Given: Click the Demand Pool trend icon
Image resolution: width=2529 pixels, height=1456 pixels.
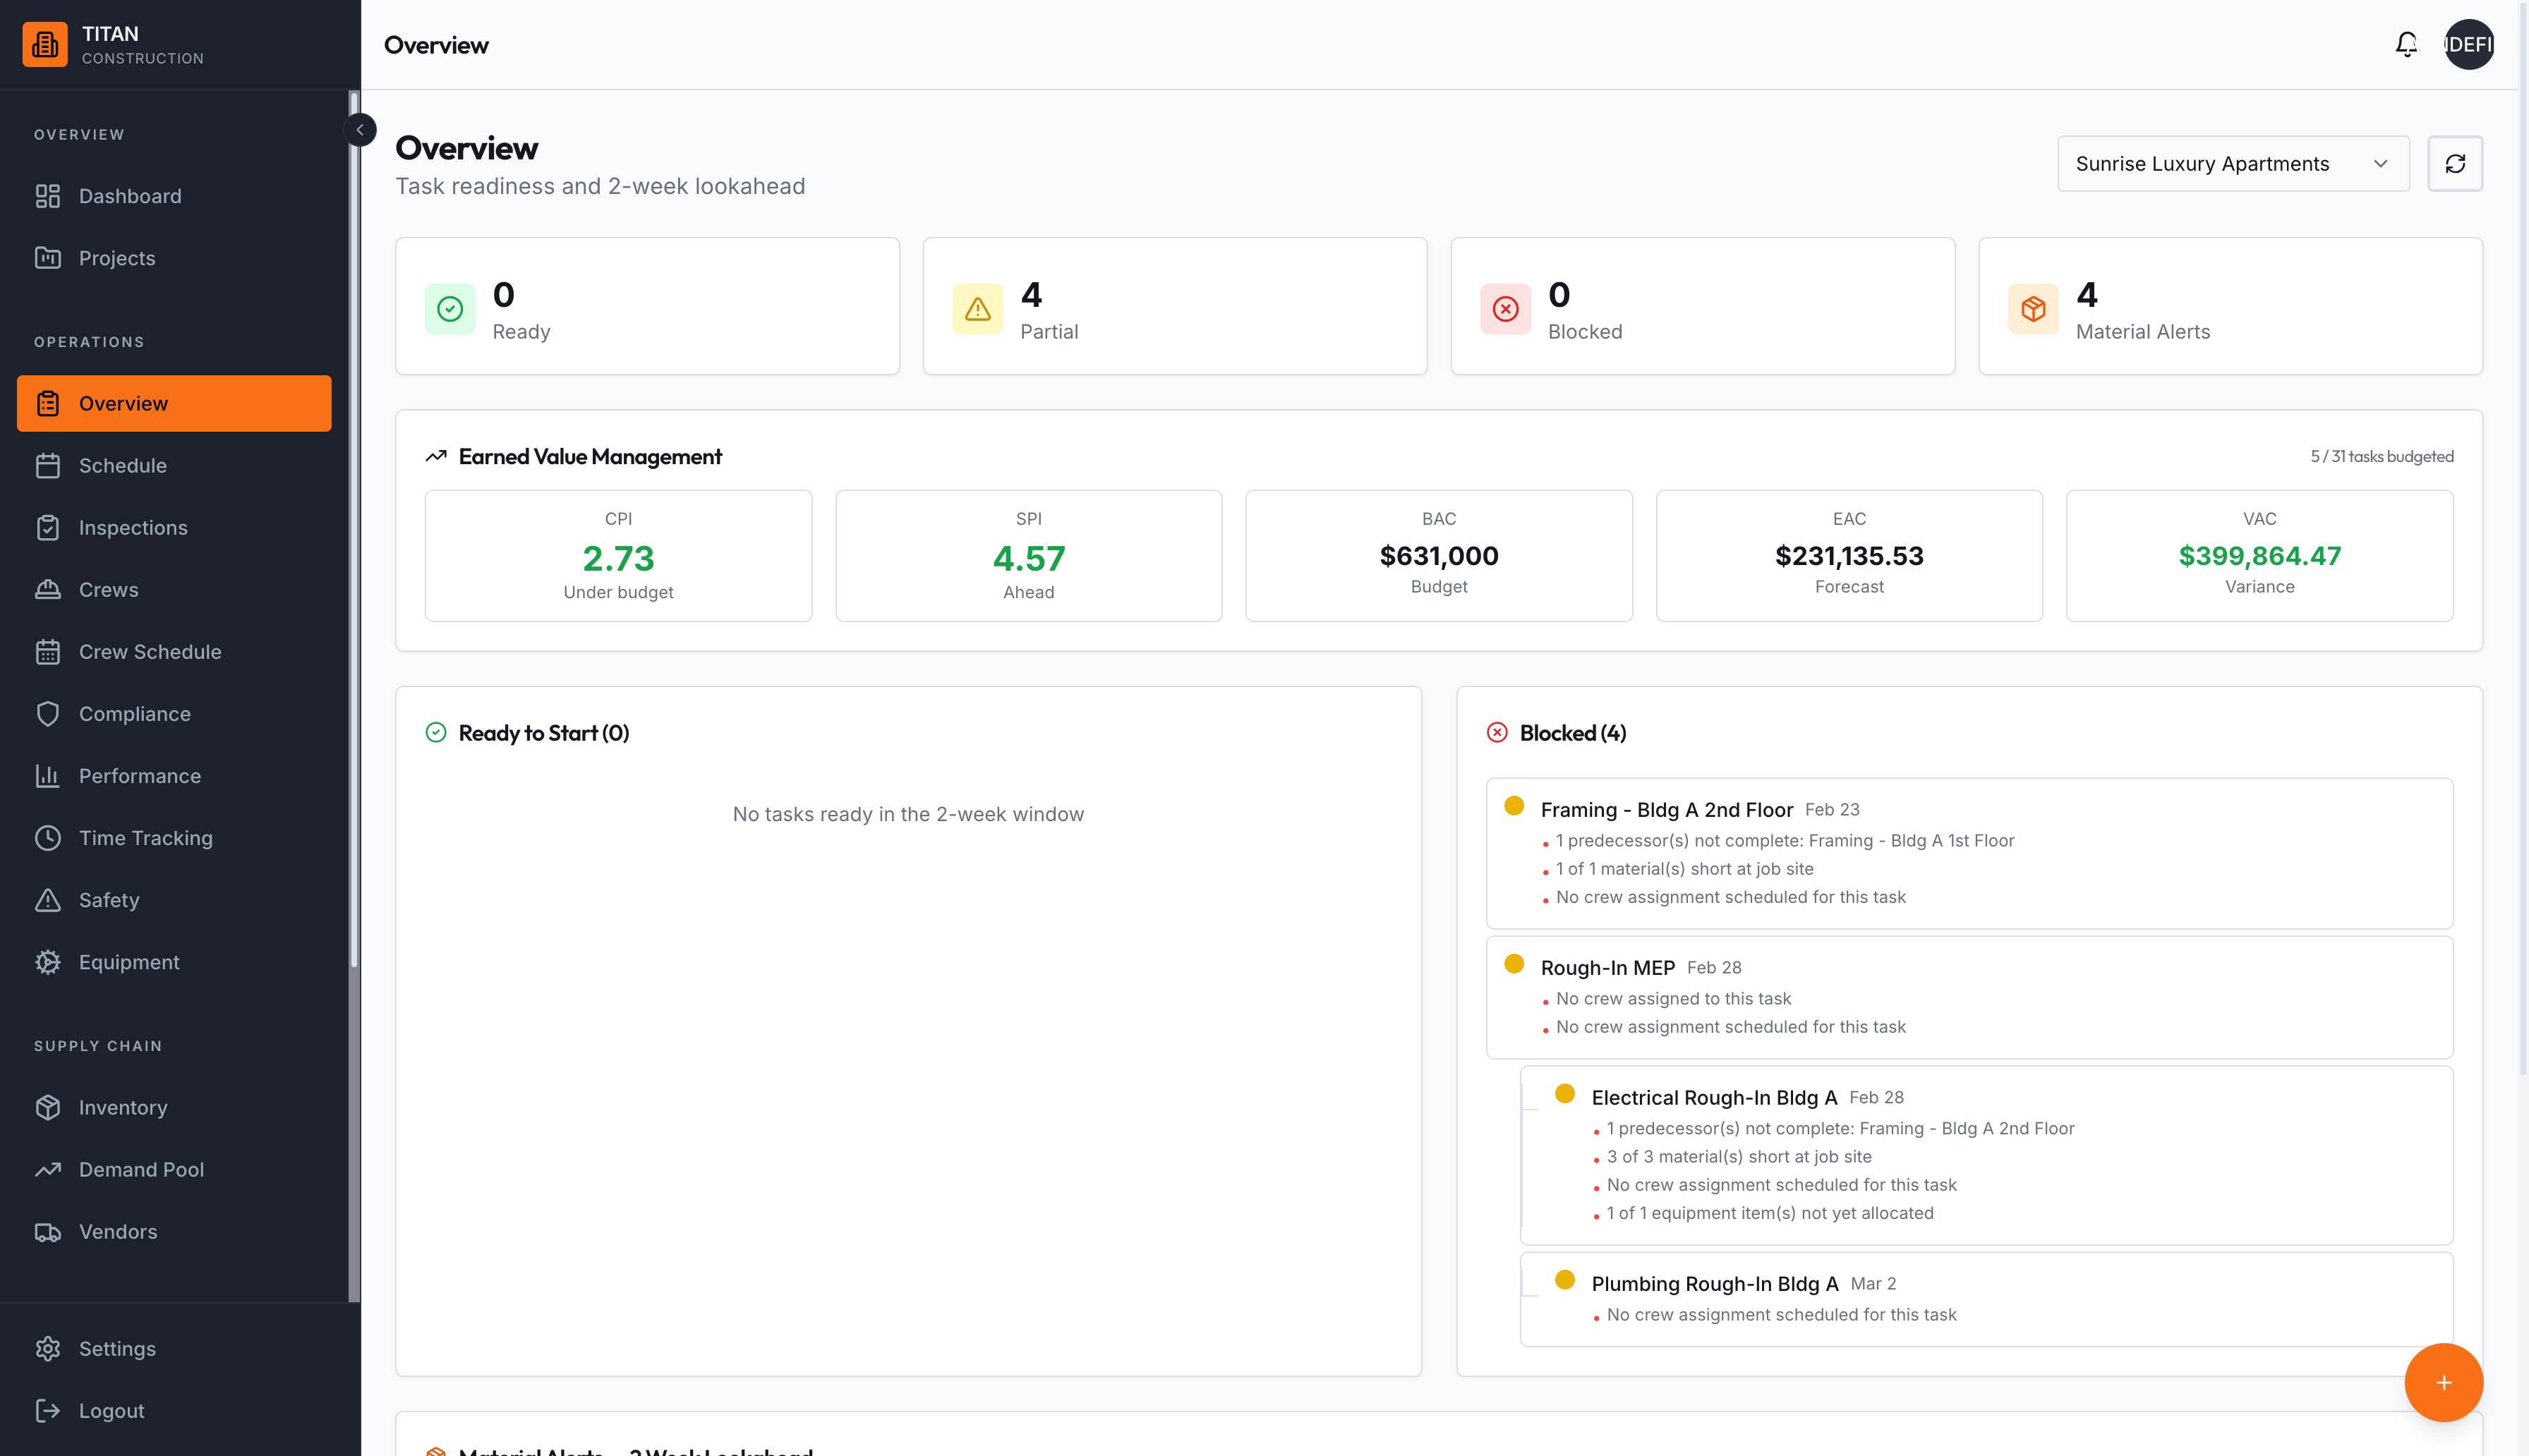Looking at the screenshot, I should tap(48, 1169).
